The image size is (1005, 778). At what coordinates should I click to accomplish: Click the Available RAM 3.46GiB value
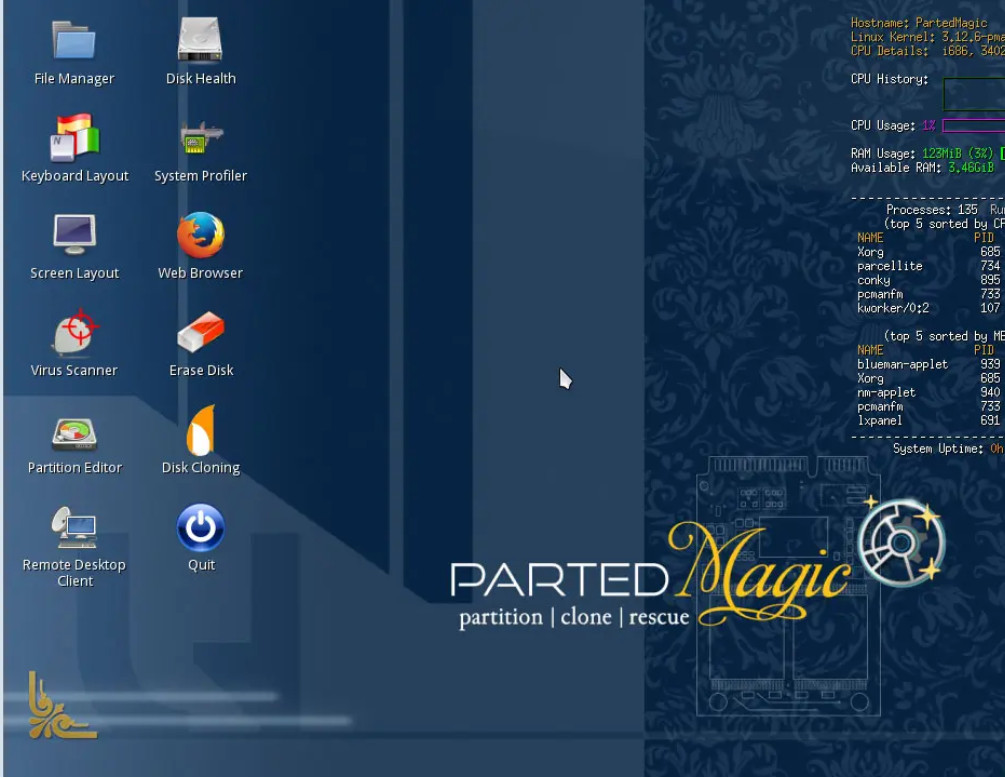(x=971, y=168)
